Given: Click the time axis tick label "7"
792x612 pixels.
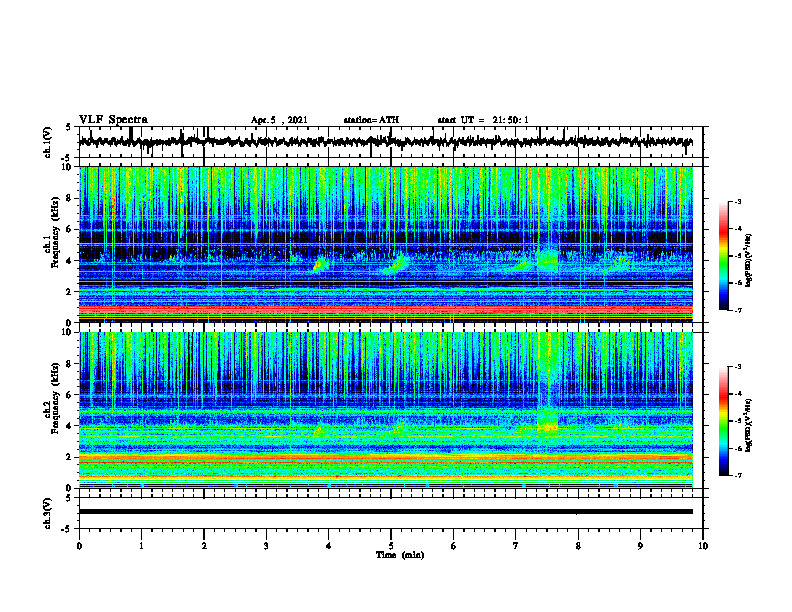Looking at the screenshot, I should [516, 546].
